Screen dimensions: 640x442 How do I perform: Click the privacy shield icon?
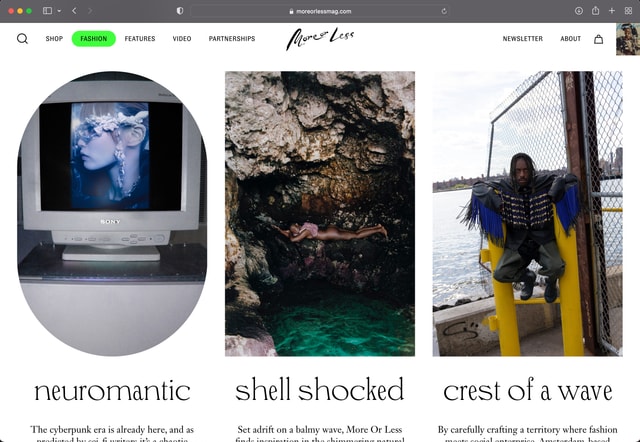[x=180, y=10]
